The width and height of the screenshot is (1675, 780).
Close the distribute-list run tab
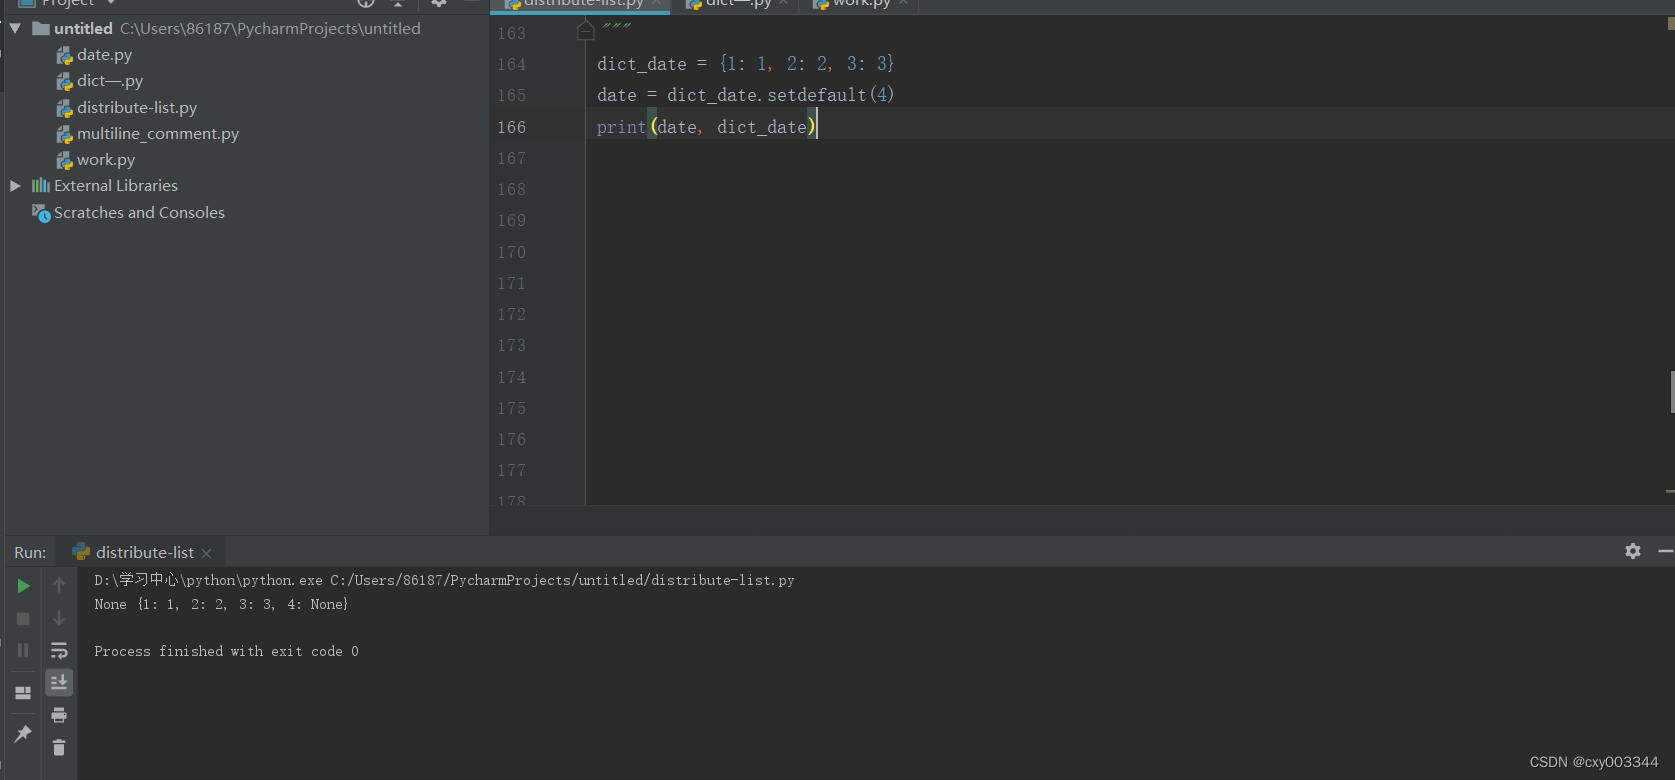[207, 553]
